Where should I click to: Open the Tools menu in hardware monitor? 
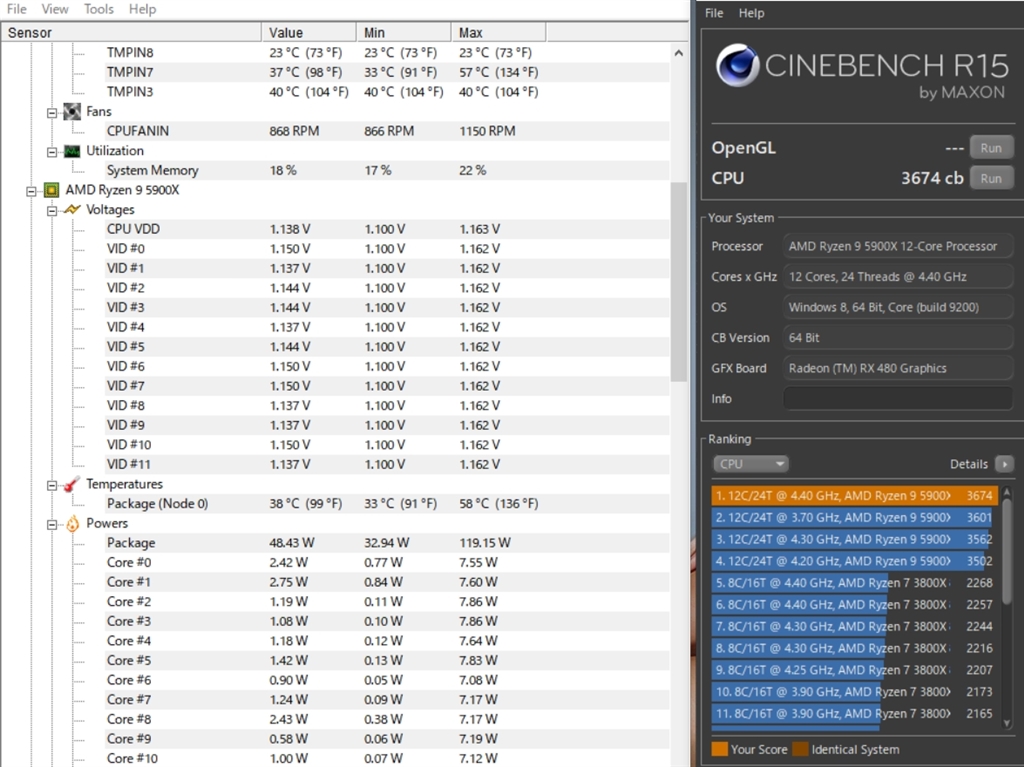click(x=99, y=9)
